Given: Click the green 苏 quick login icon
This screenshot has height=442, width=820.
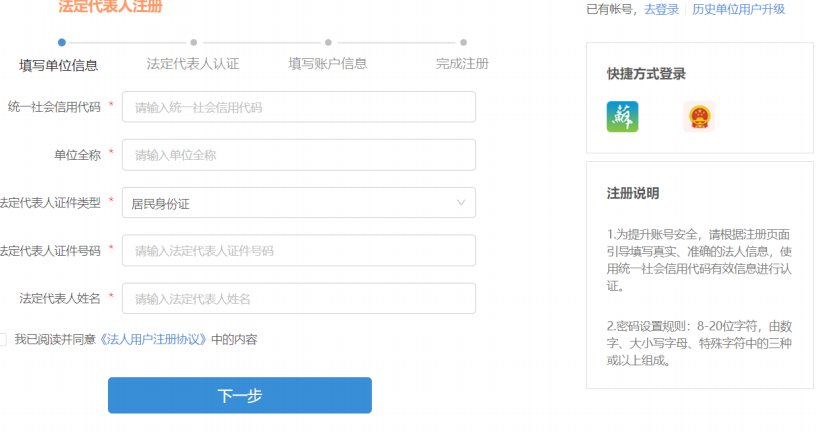Looking at the screenshot, I should (622, 117).
